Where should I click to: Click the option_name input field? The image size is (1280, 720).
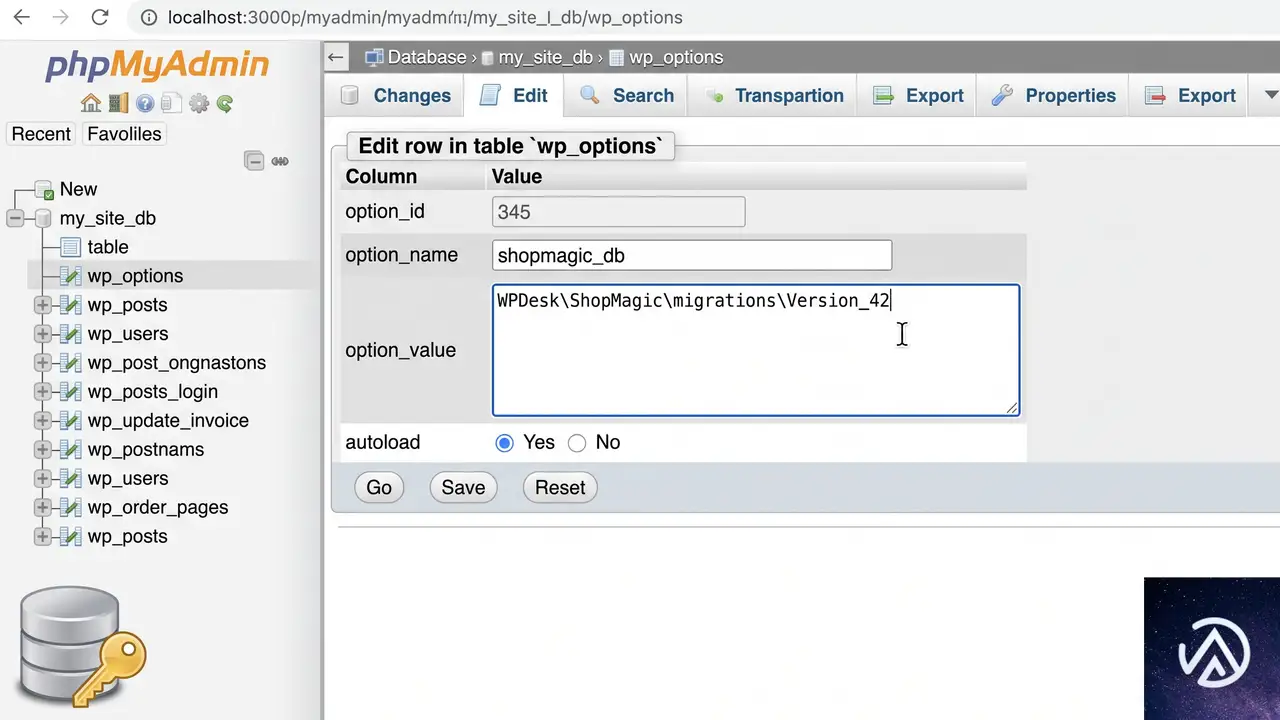coord(692,255)
